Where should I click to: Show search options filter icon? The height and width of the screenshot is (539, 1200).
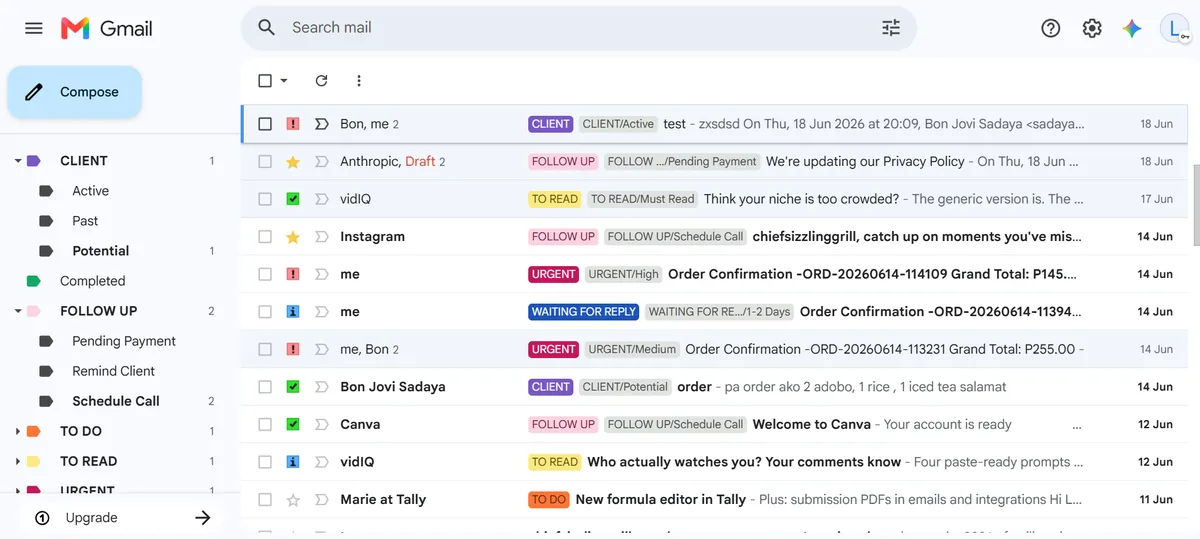pos(891,28)
